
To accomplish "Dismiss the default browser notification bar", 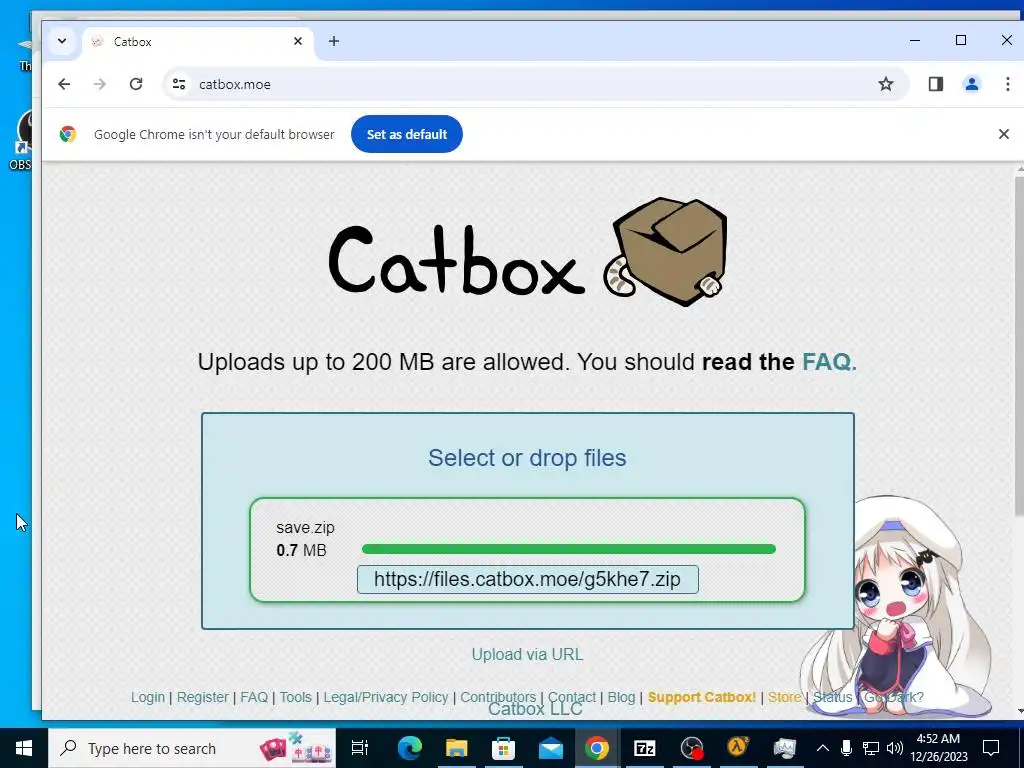I will pyautogui.click(x=1004, y=134).
